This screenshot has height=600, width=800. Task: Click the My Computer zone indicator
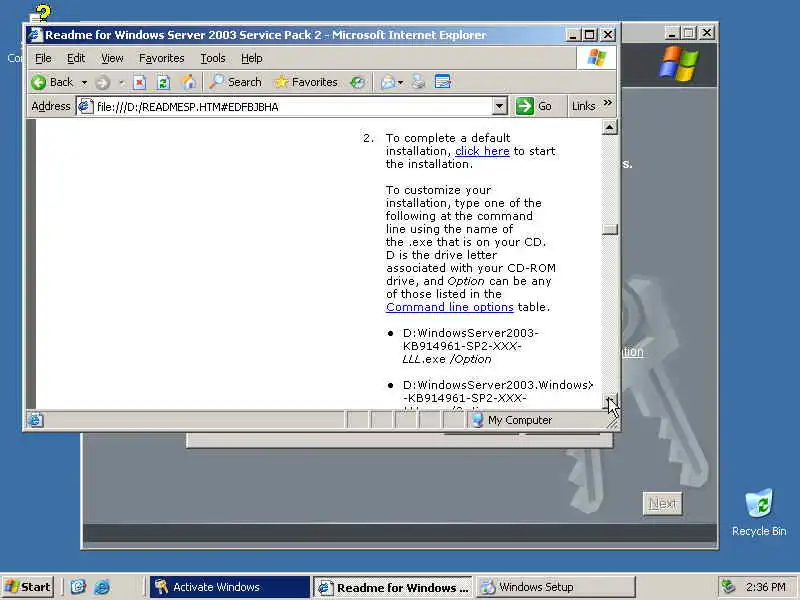512,420
